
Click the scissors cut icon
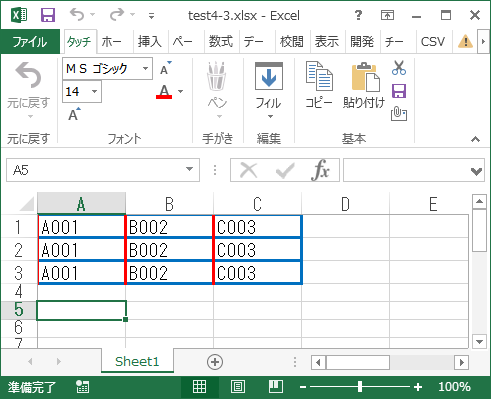point(399,68)
